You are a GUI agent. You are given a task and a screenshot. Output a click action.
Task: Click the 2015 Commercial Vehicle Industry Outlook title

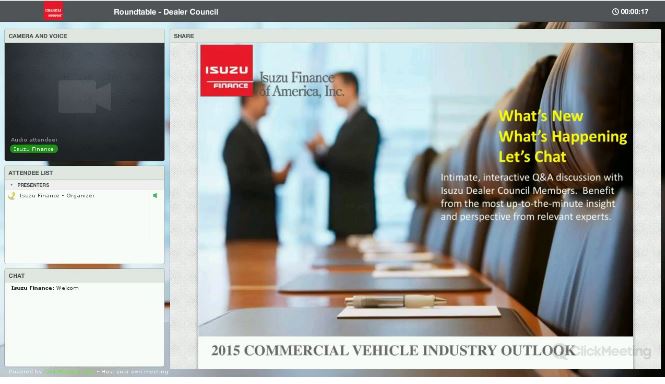pos(393,350)
